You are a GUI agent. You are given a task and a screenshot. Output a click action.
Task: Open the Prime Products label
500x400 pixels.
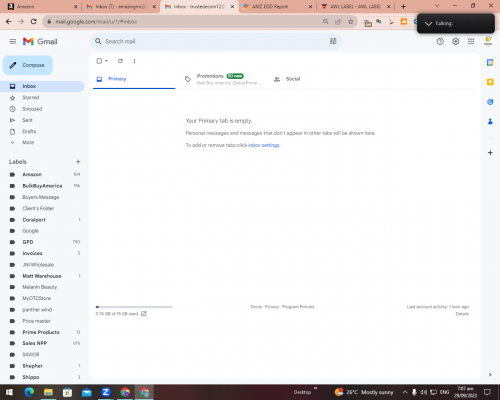point(41,332)
